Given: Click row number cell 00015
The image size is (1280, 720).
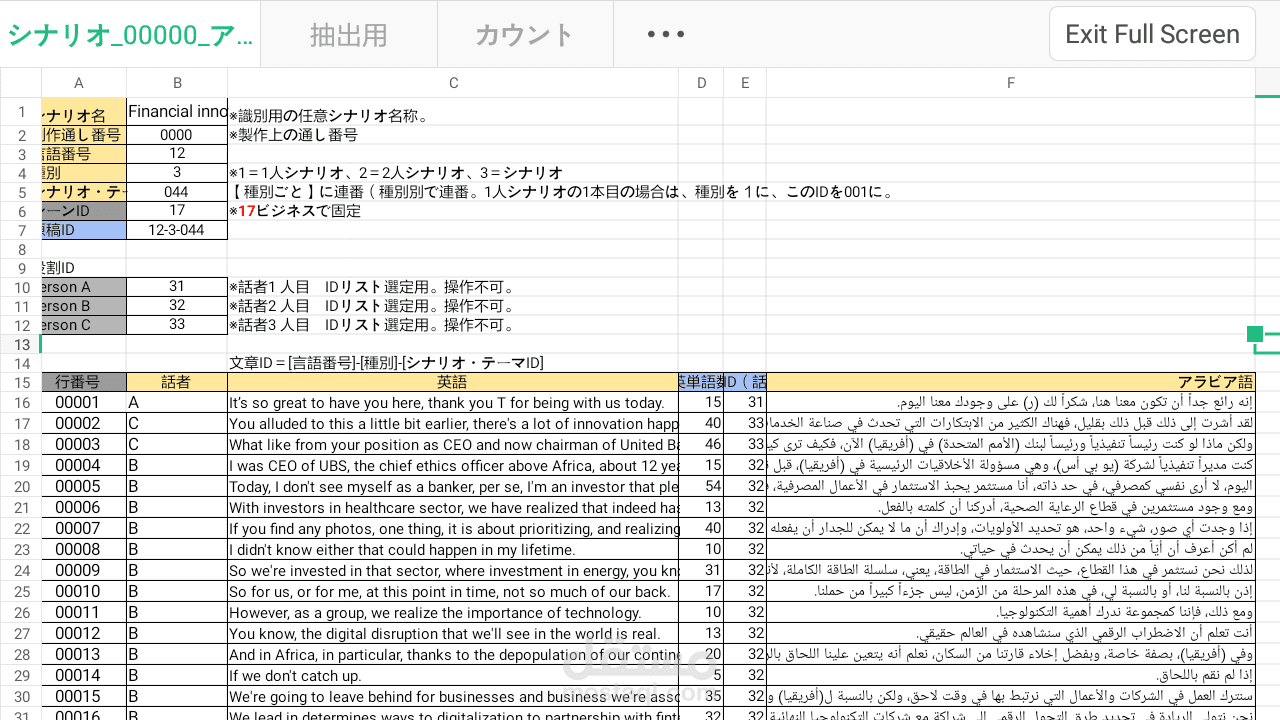Looking at the screenshot, I should (84, 697).
